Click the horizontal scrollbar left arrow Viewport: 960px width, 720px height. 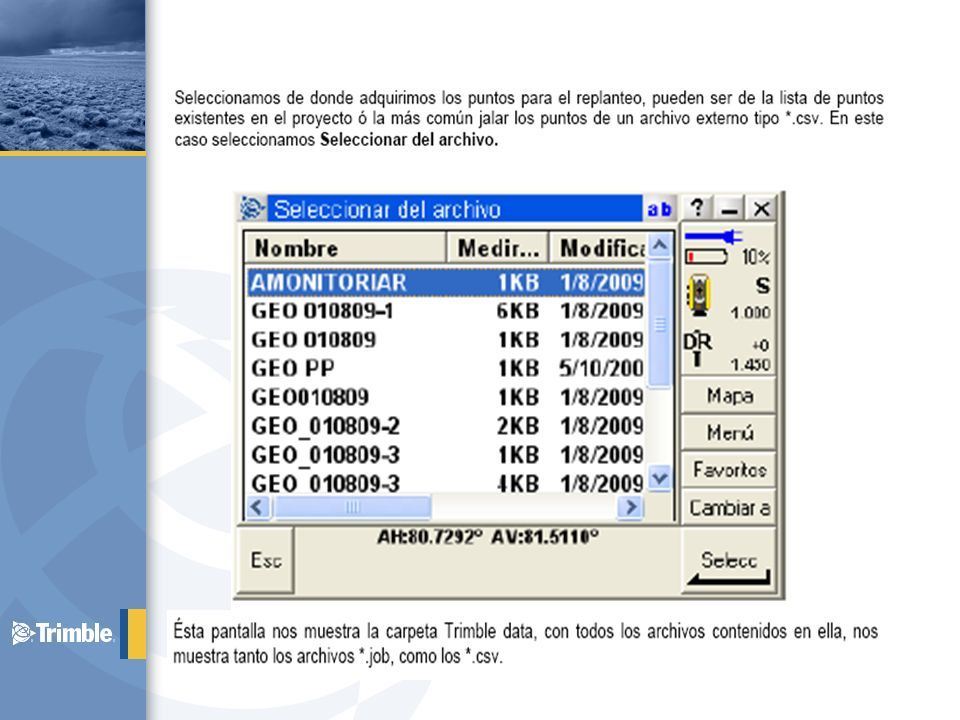coord(258,507)
